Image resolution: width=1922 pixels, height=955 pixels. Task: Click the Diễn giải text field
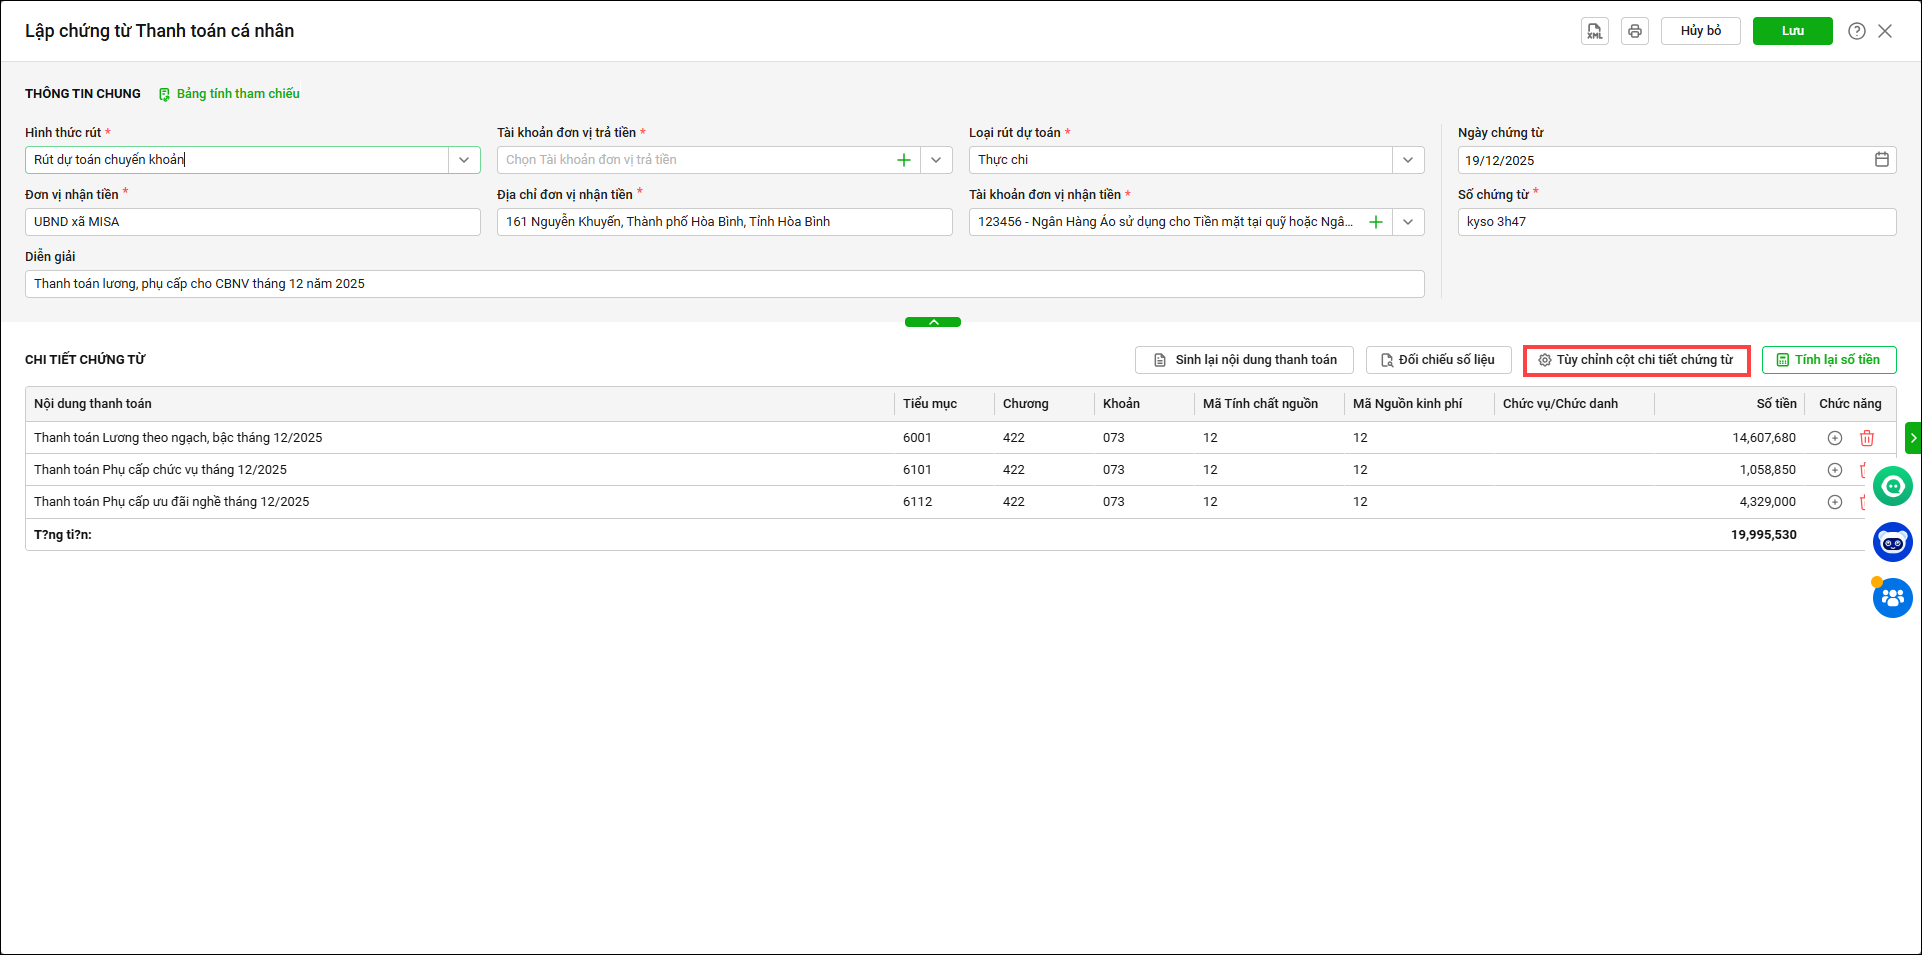[724, 284]
